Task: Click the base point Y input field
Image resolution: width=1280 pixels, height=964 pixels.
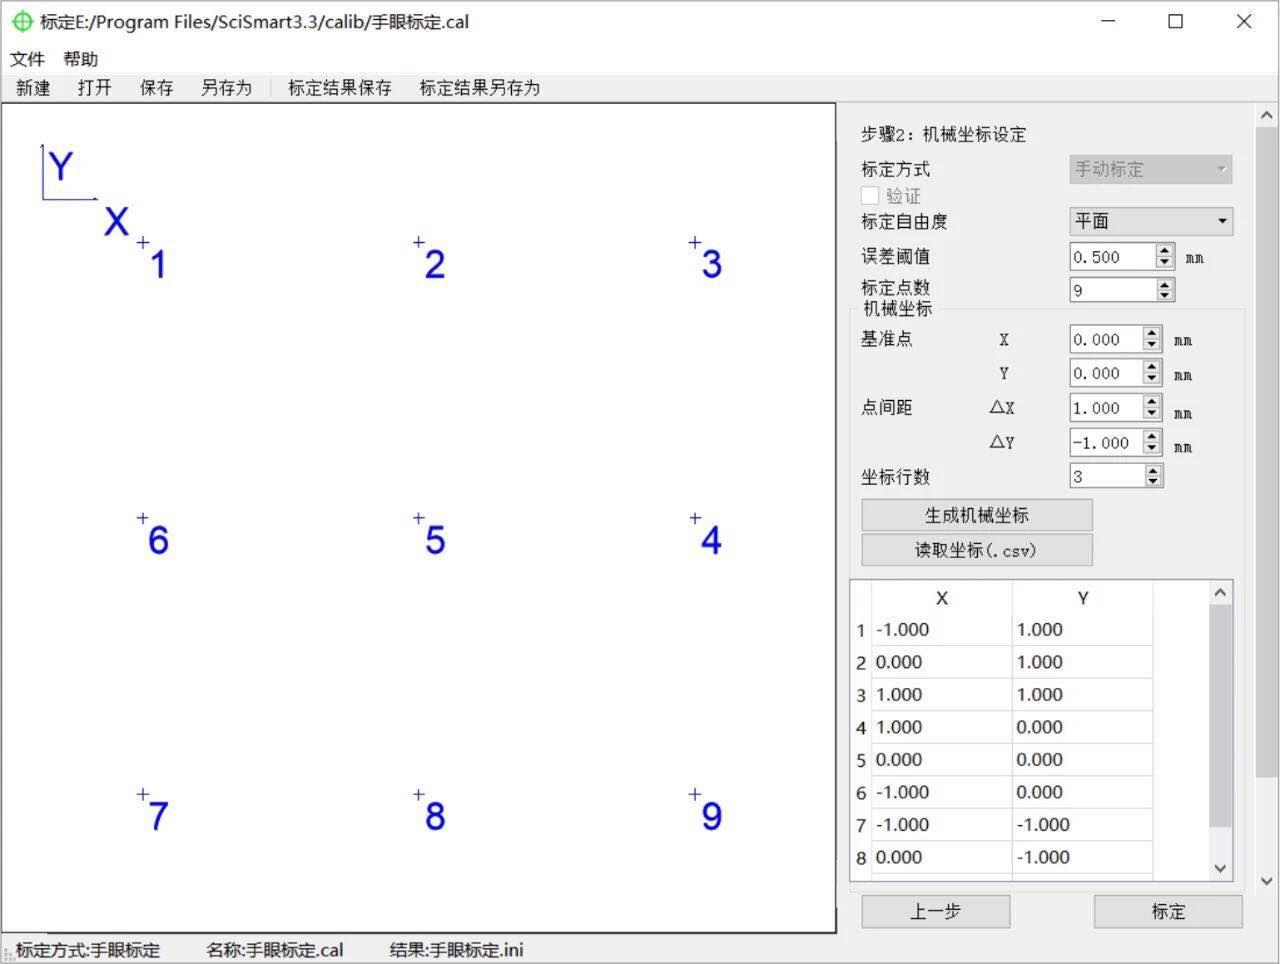Action: pos(1105,373)
